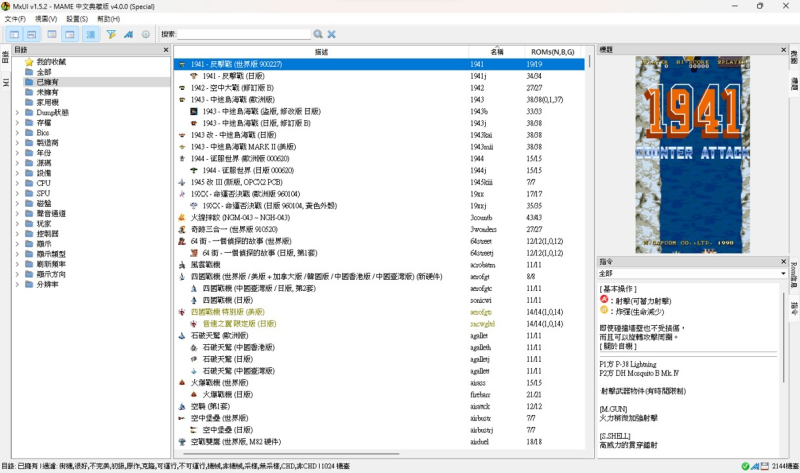Close the 指令 command panel
The image size is (800, 473).
tap(784, 261)
